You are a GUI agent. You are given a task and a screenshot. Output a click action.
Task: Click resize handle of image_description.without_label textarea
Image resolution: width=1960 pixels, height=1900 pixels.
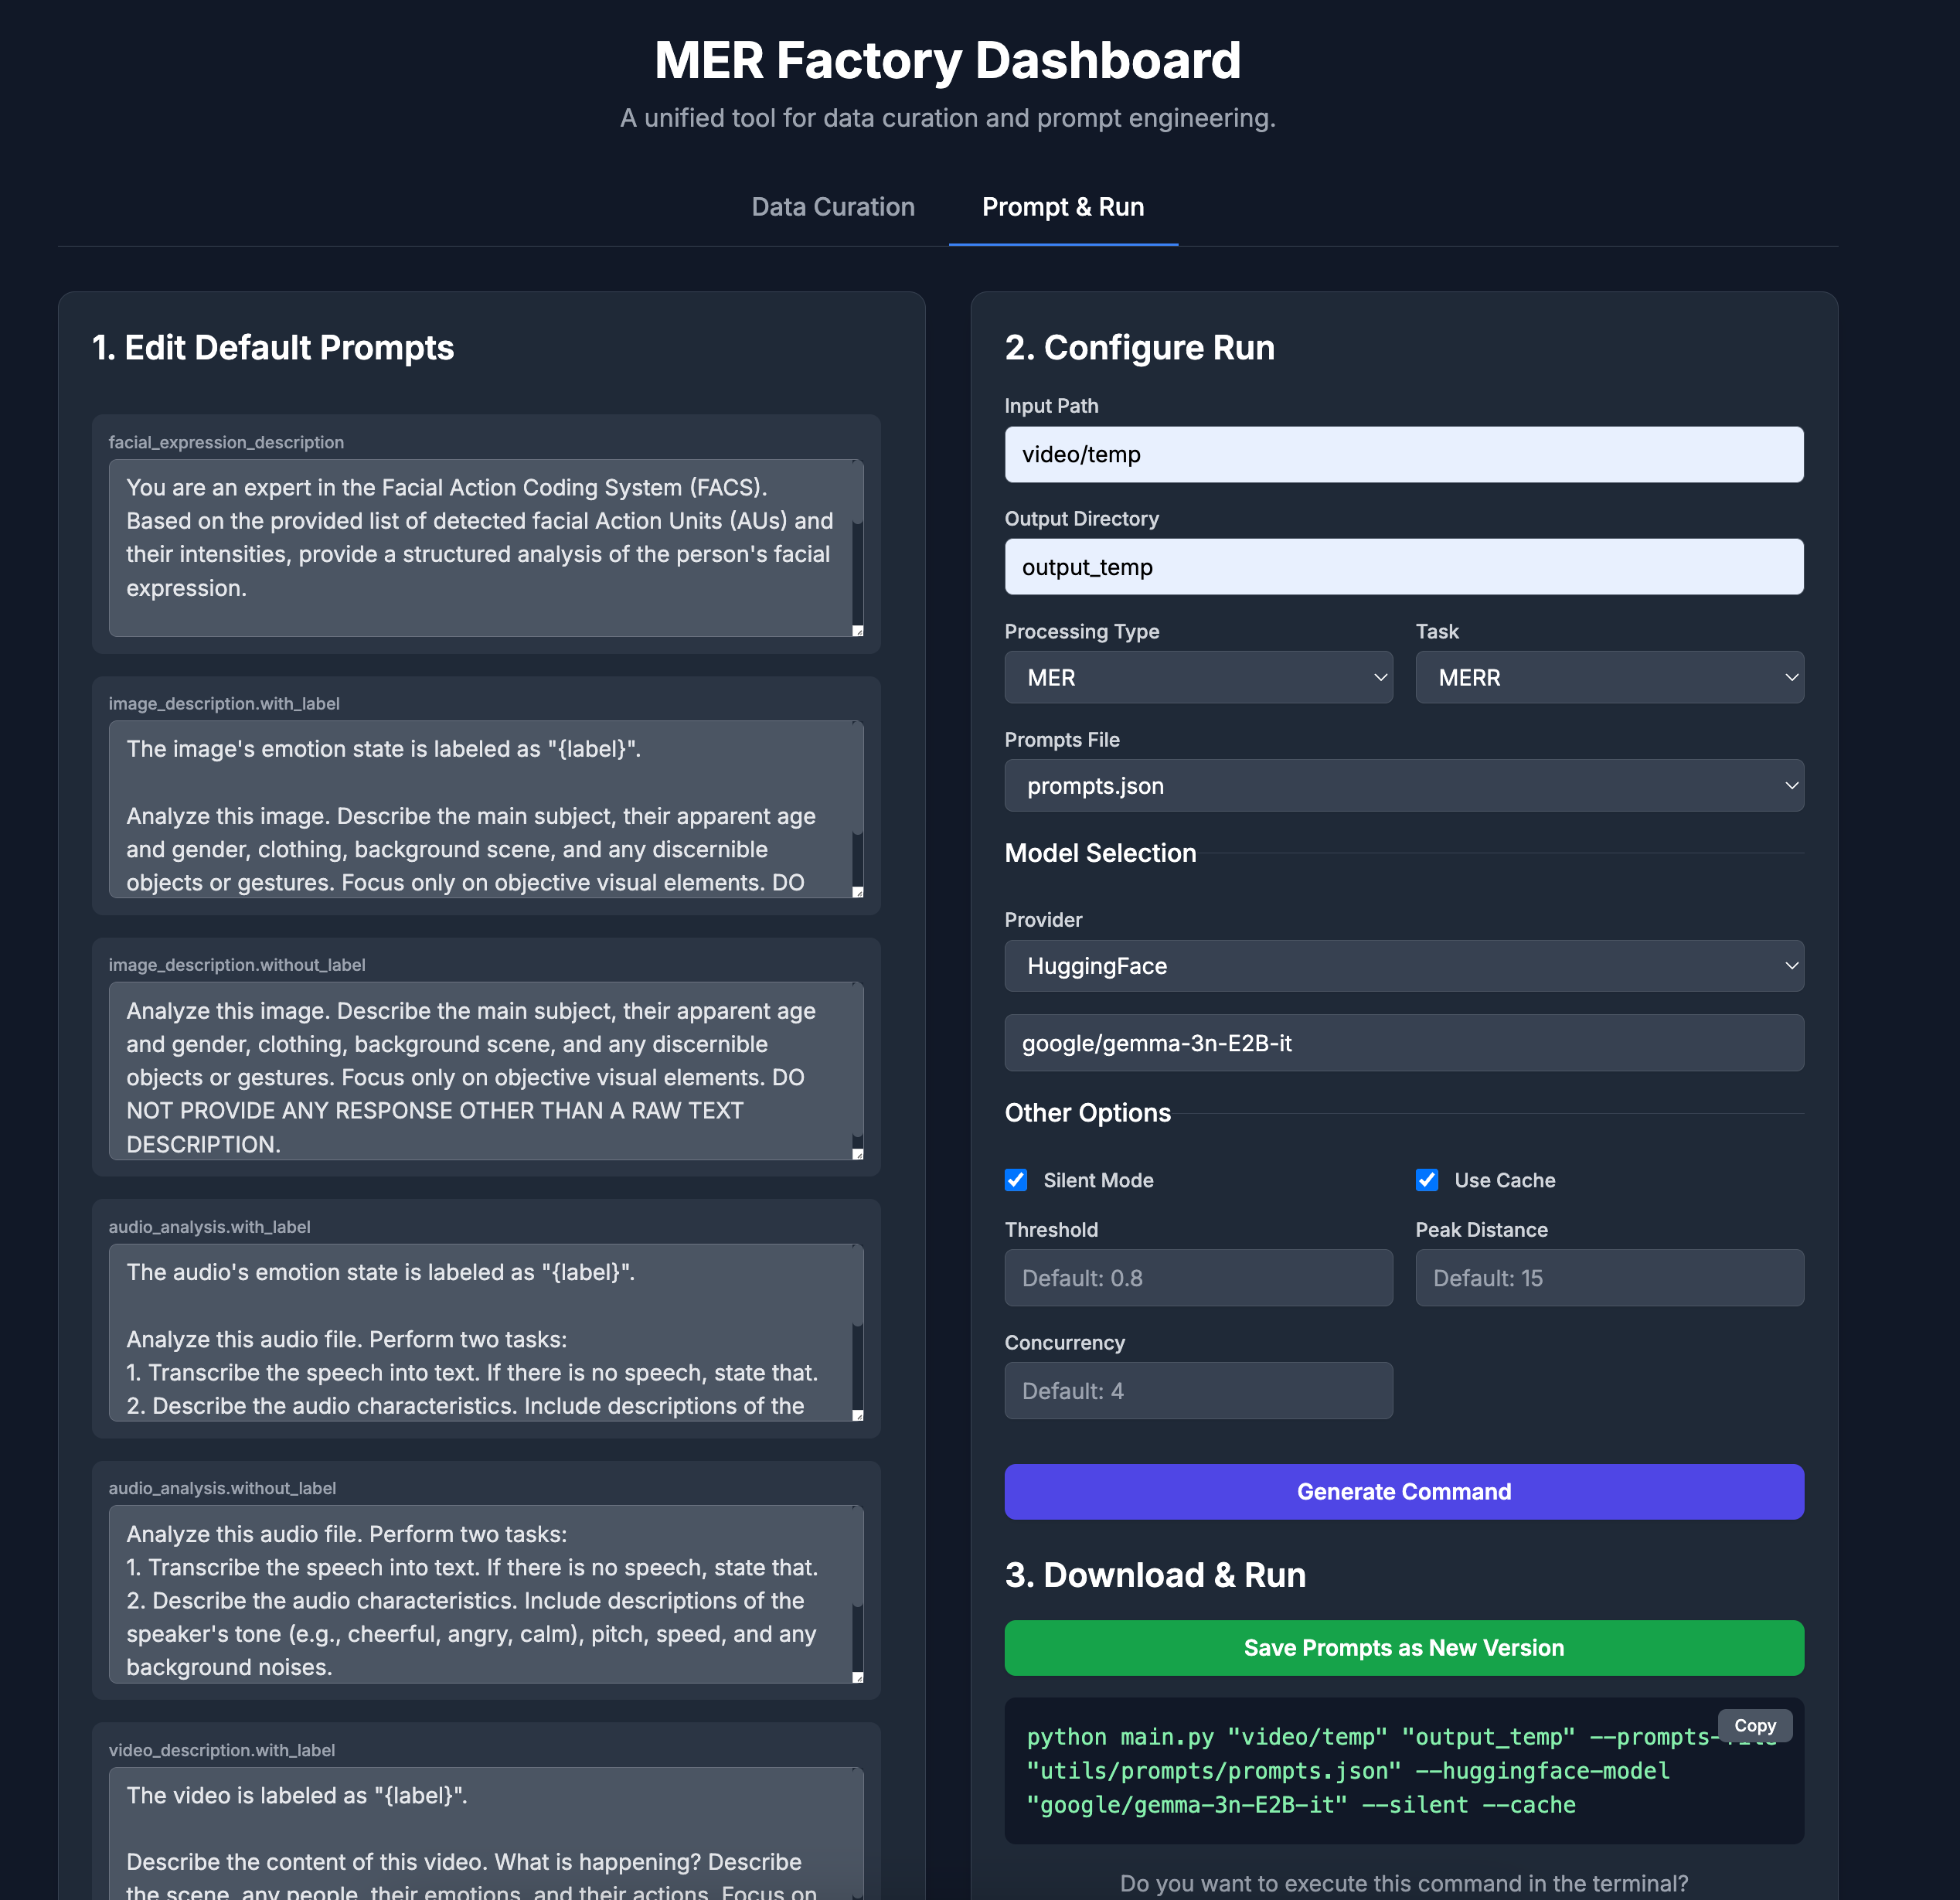(857, 1154)
